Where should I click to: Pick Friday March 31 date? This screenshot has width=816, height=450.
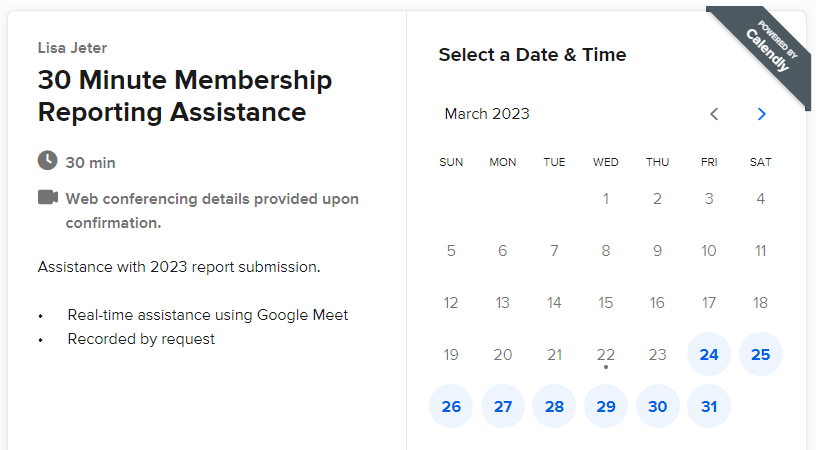pos(709,406)
